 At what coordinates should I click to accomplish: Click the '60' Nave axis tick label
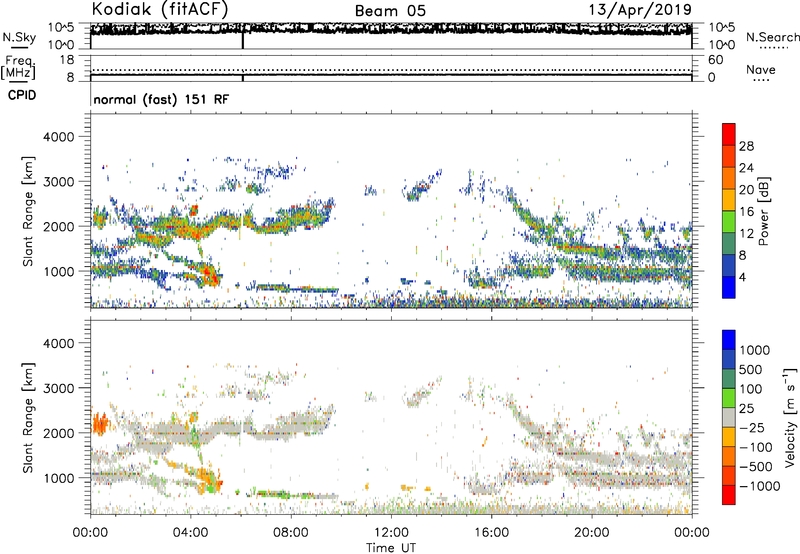(715, 60)
